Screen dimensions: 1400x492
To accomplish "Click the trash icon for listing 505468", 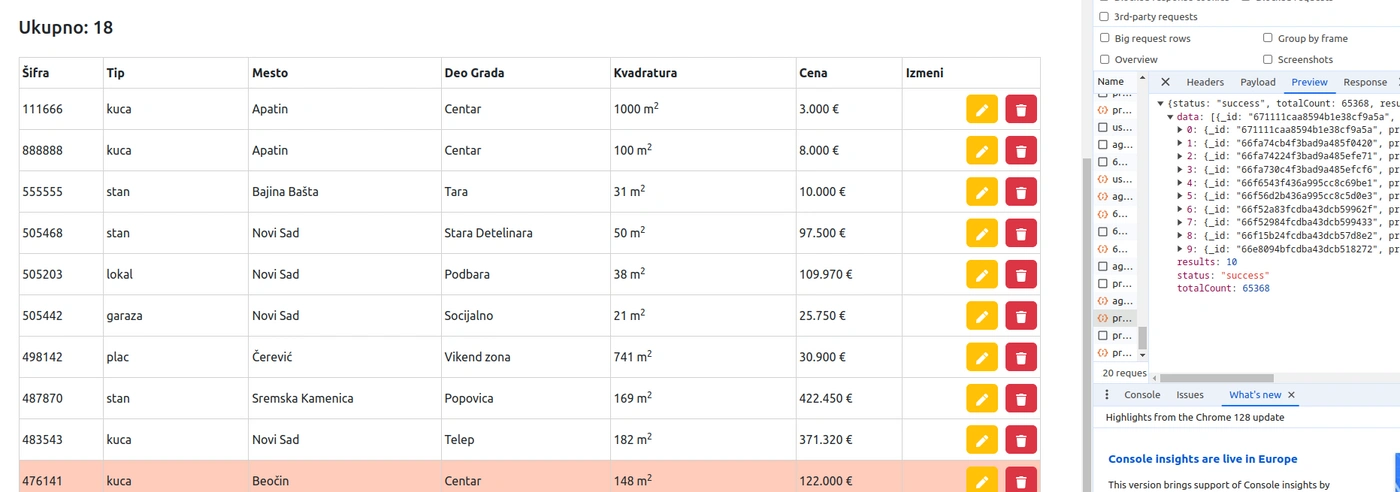I will [1021, 234].
